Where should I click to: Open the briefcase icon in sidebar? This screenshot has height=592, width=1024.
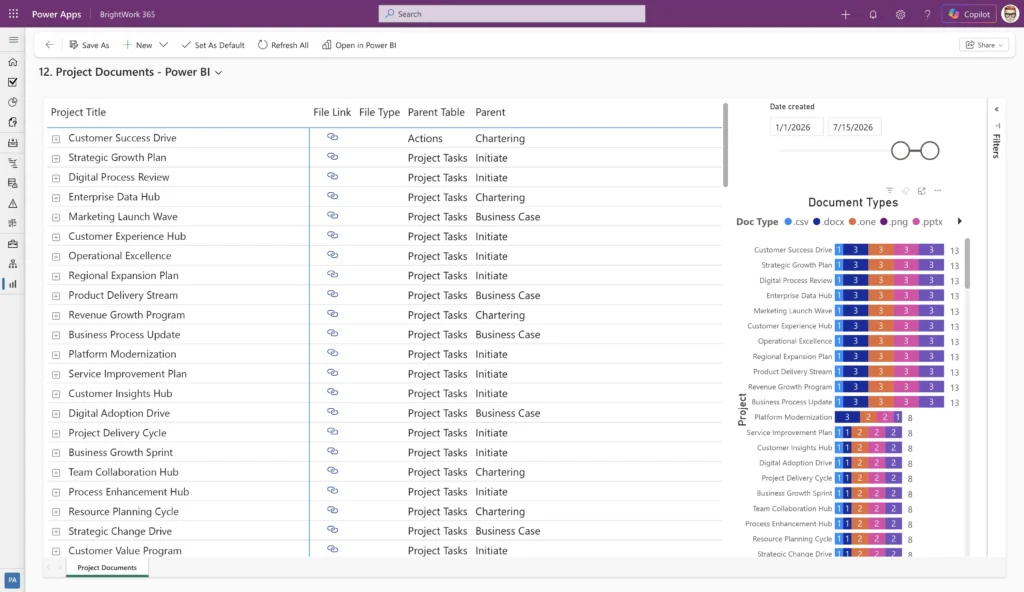pos(12,244)
